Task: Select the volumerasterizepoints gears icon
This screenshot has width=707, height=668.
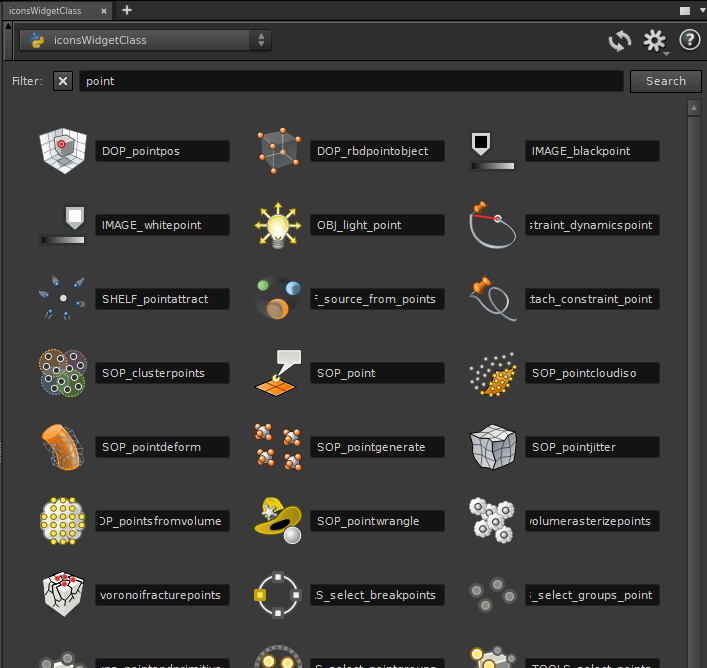Action: (492, 520)
